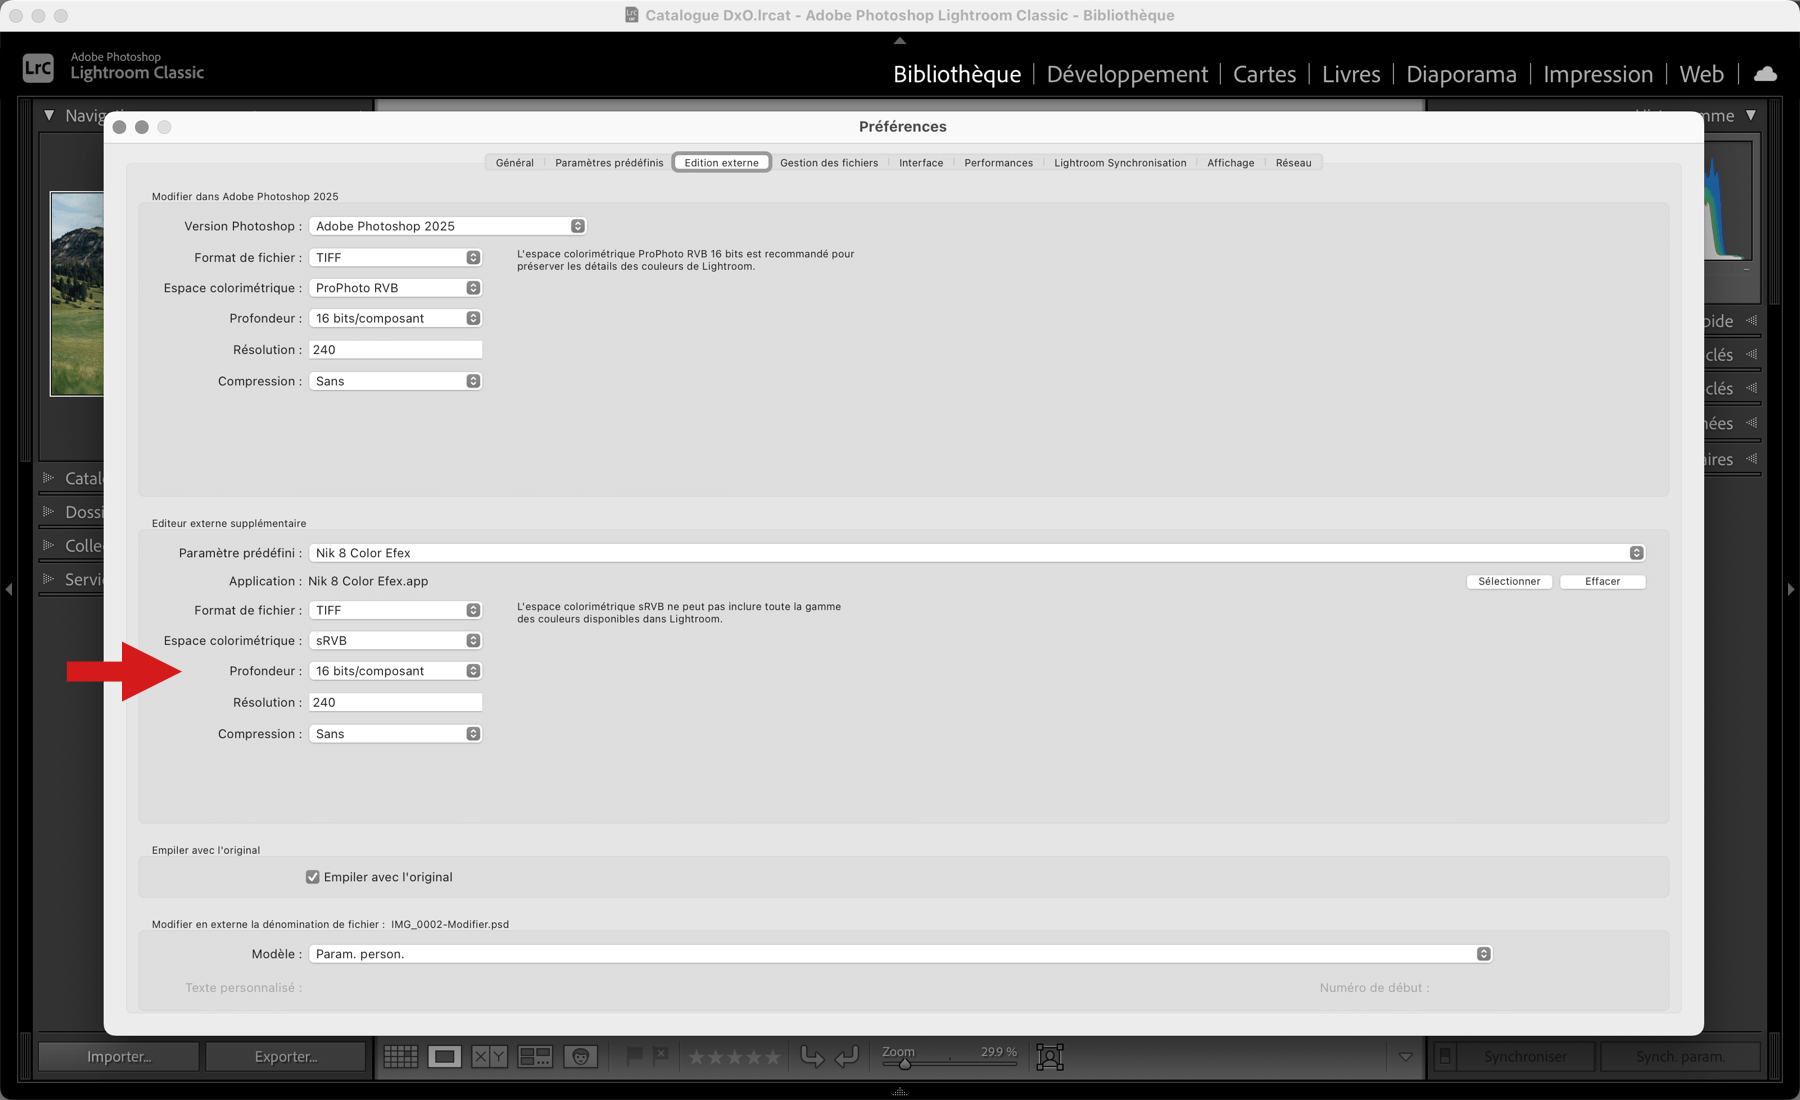Open Photoshop Profondeur 16 bits dropdown
Viewport: 1800px width, 1100px height.
(x=395, y=318)
